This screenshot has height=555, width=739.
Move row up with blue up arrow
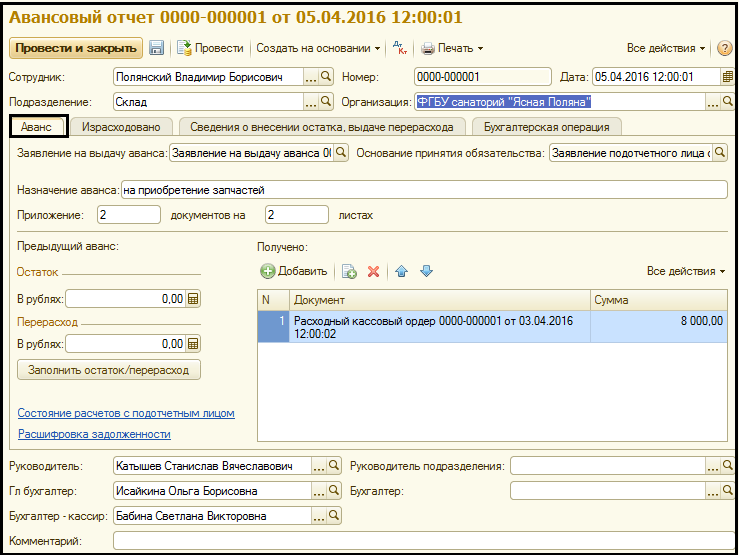[x=402, y=271]
